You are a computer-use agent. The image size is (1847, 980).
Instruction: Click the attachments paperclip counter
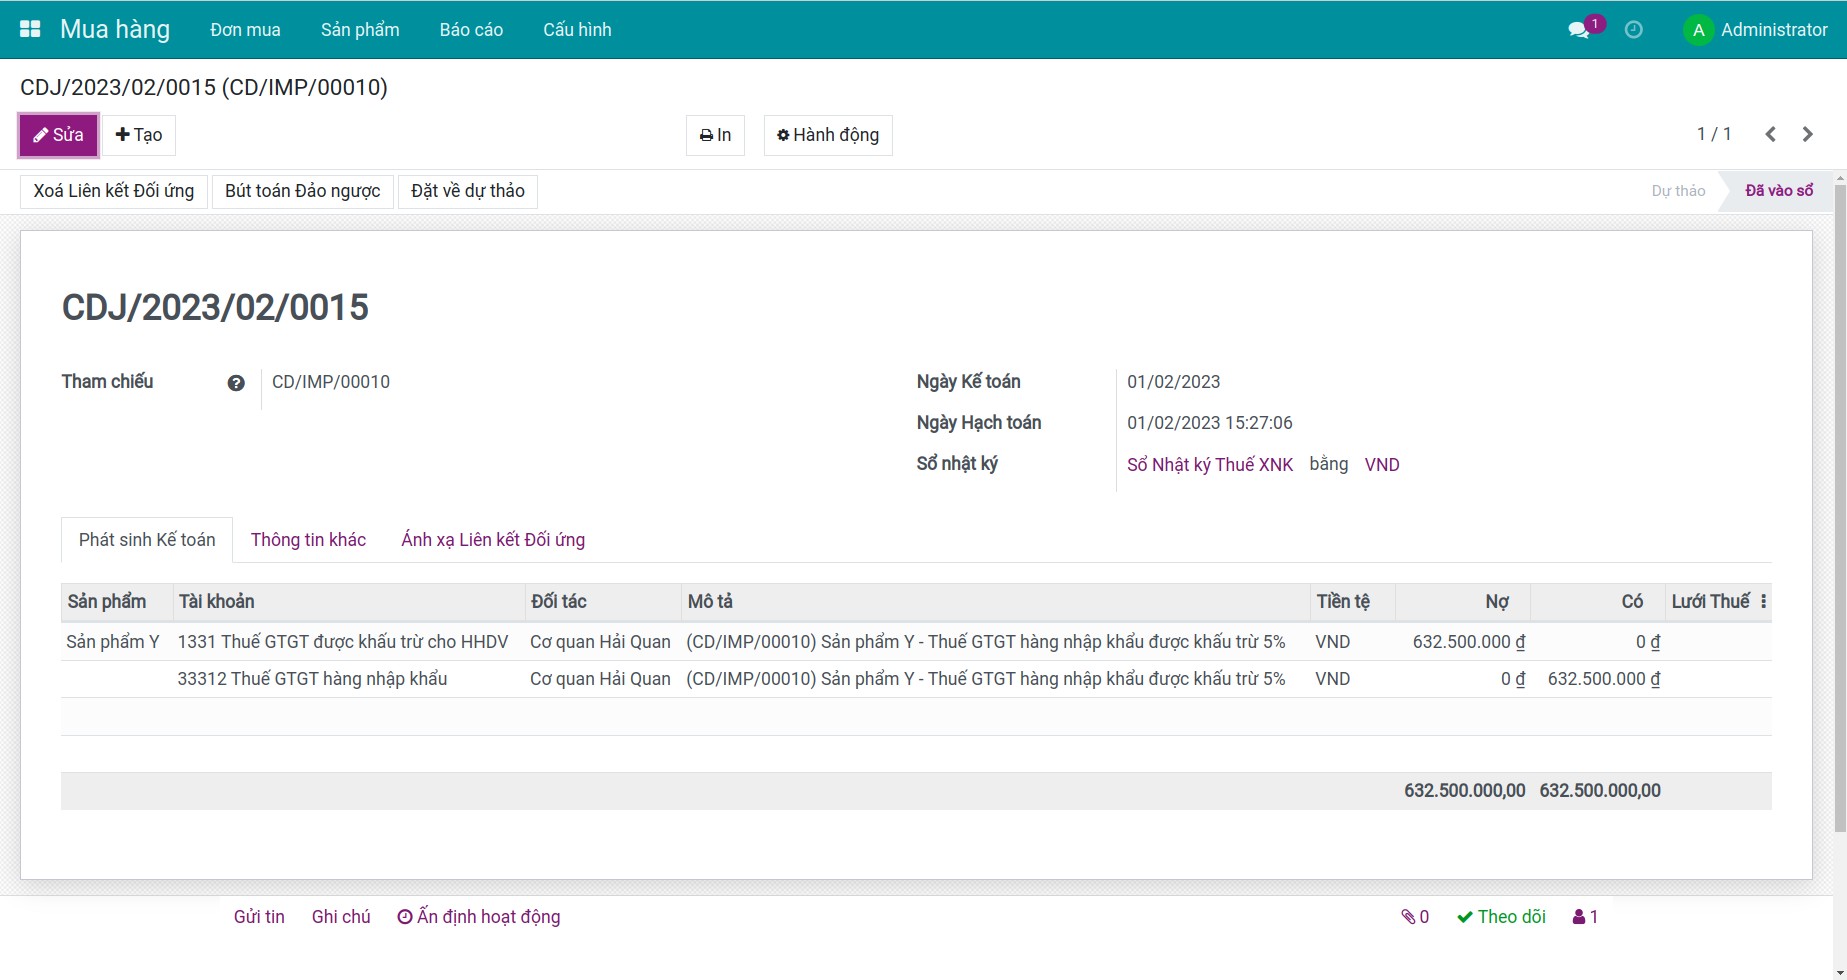[x=1415, y=917]
